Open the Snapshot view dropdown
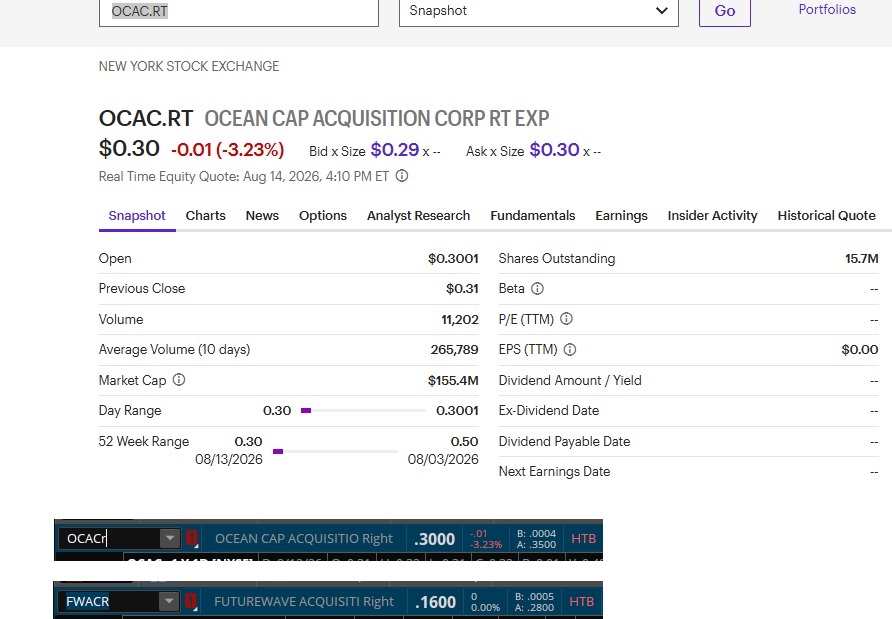 point(539,11)
